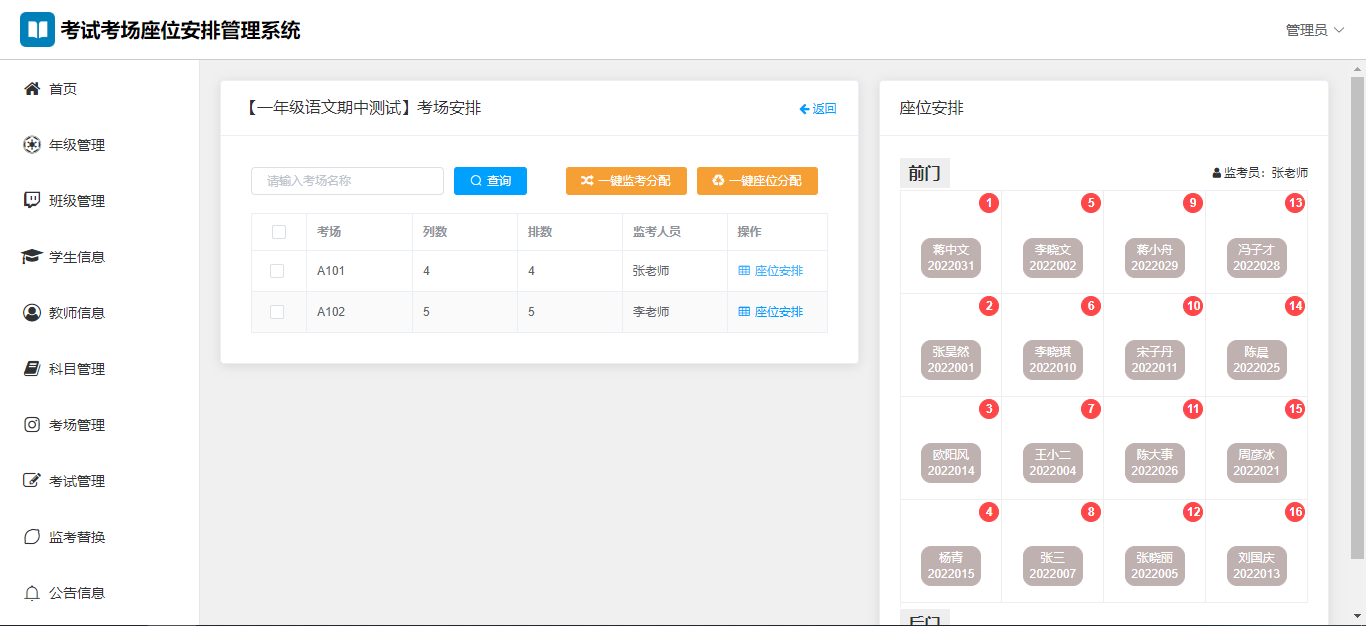
Task: Click the left arrow icon next to 返回
Action: click(804, 109)
